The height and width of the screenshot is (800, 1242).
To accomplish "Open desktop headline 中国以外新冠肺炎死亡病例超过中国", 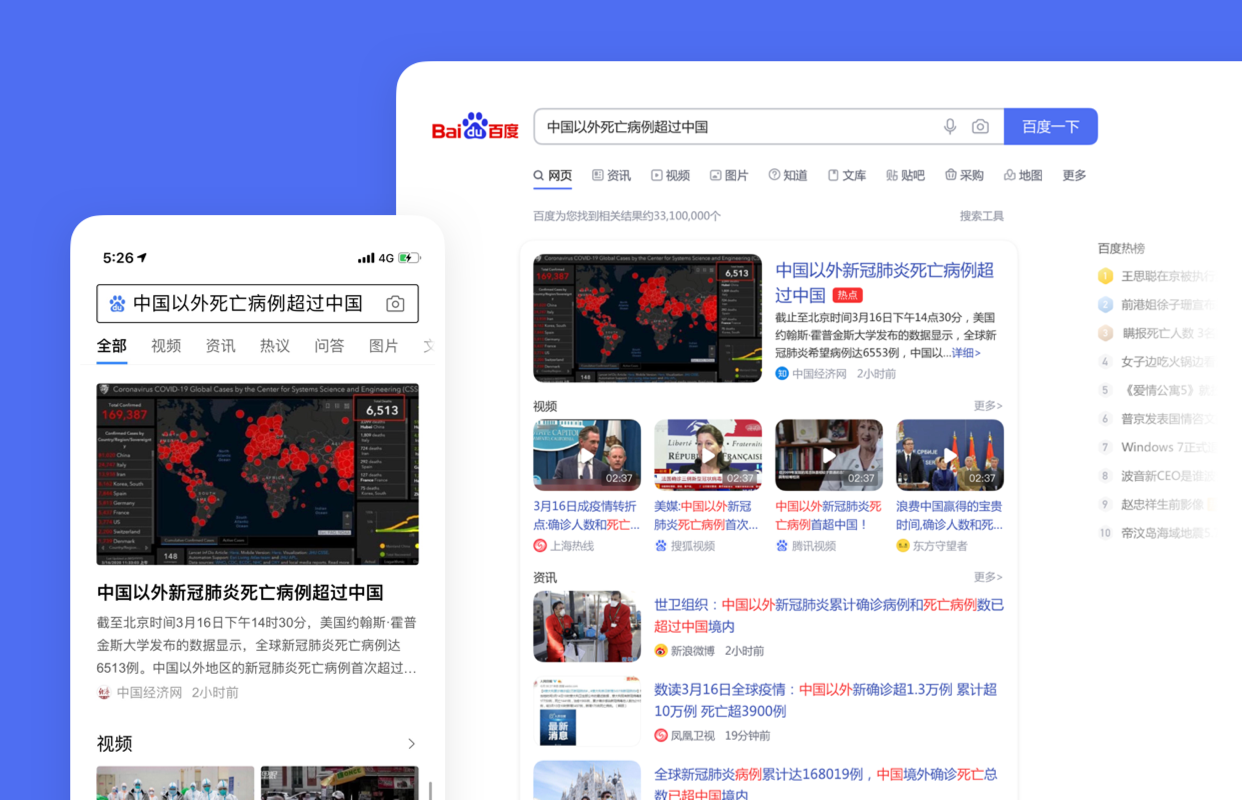I will 884,282.
